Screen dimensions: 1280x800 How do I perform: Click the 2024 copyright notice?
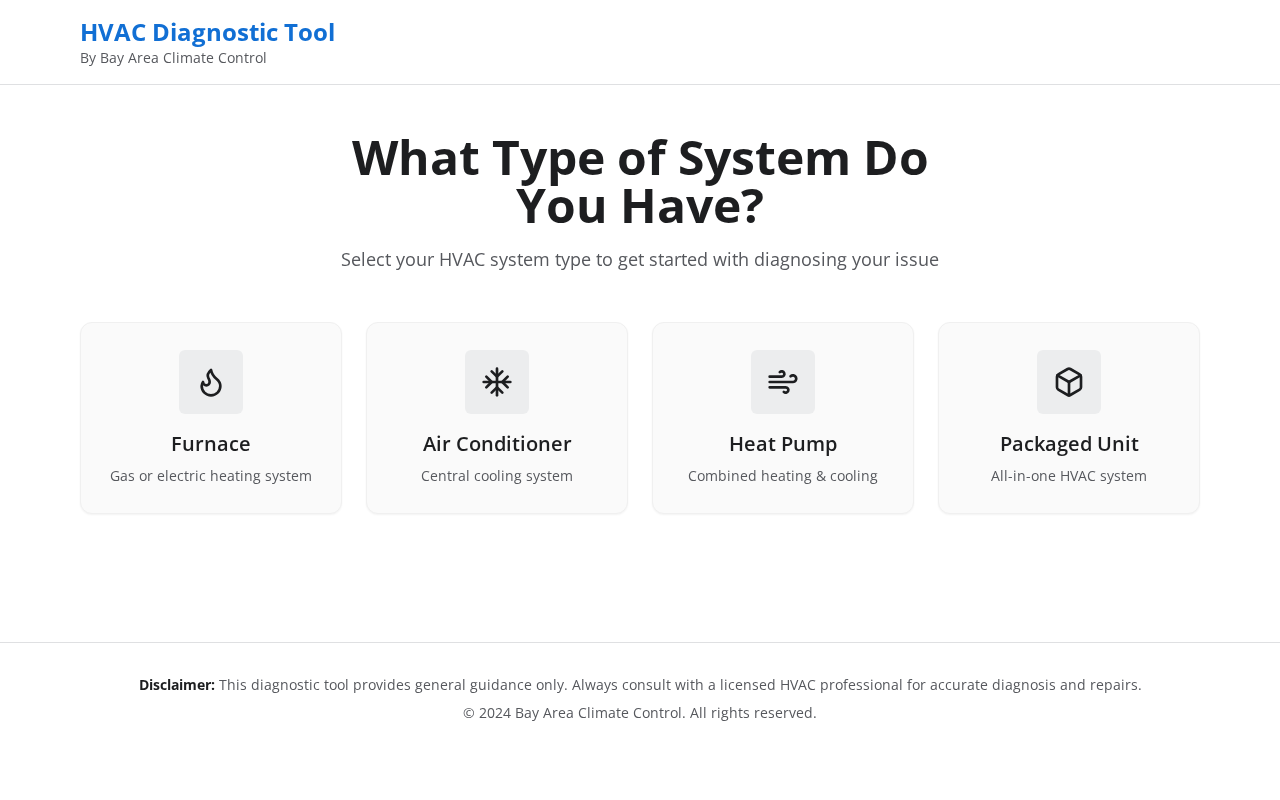(640, 713)
